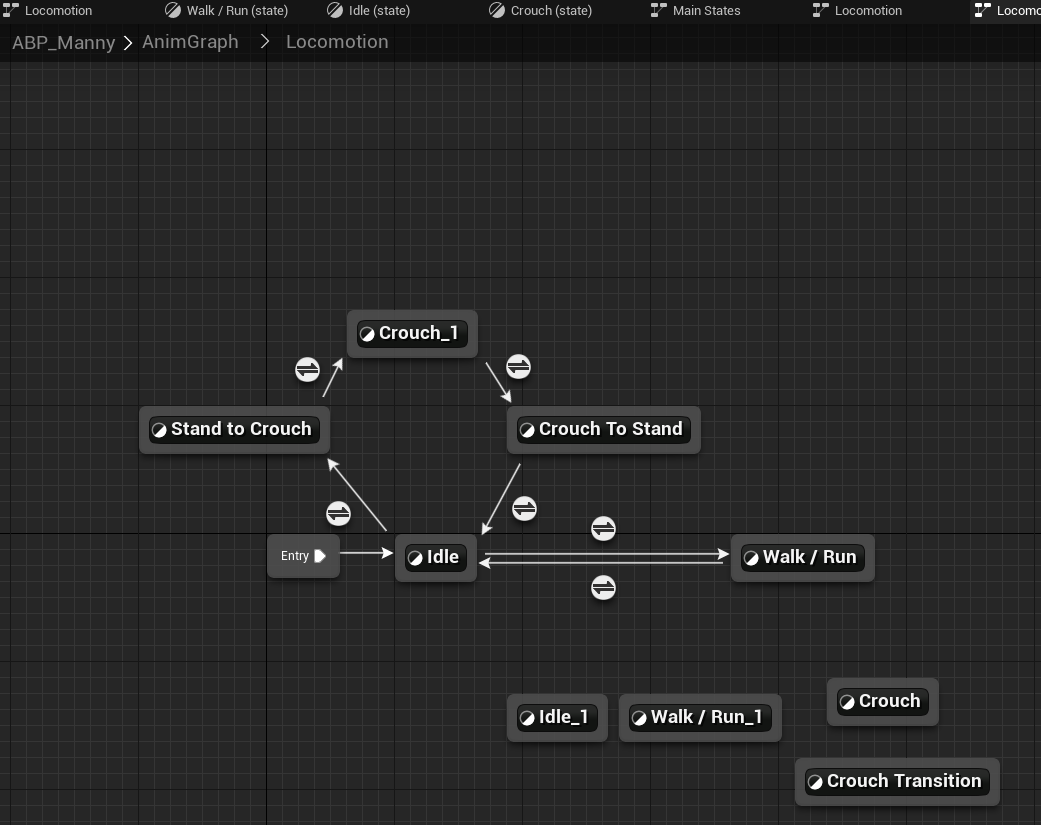Click the state icon on the Crouch_1 node
This screenshot has width=1041, height=825.
pos(368,333)
